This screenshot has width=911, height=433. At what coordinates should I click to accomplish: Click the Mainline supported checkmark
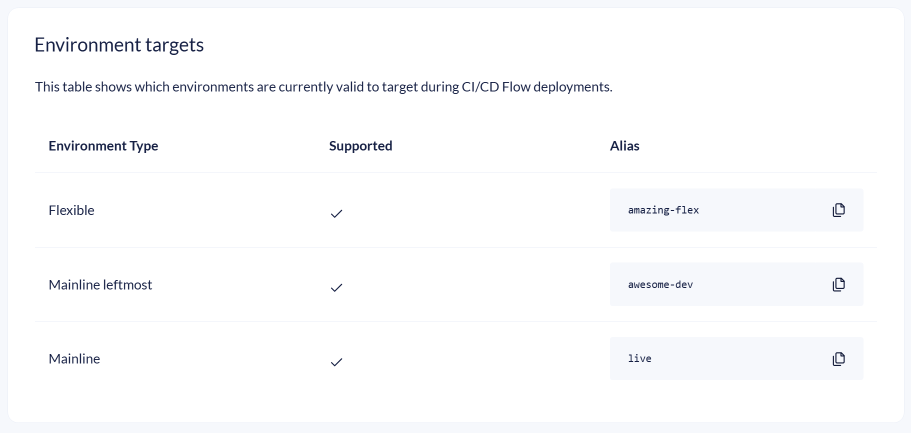[x=337, y=361]
